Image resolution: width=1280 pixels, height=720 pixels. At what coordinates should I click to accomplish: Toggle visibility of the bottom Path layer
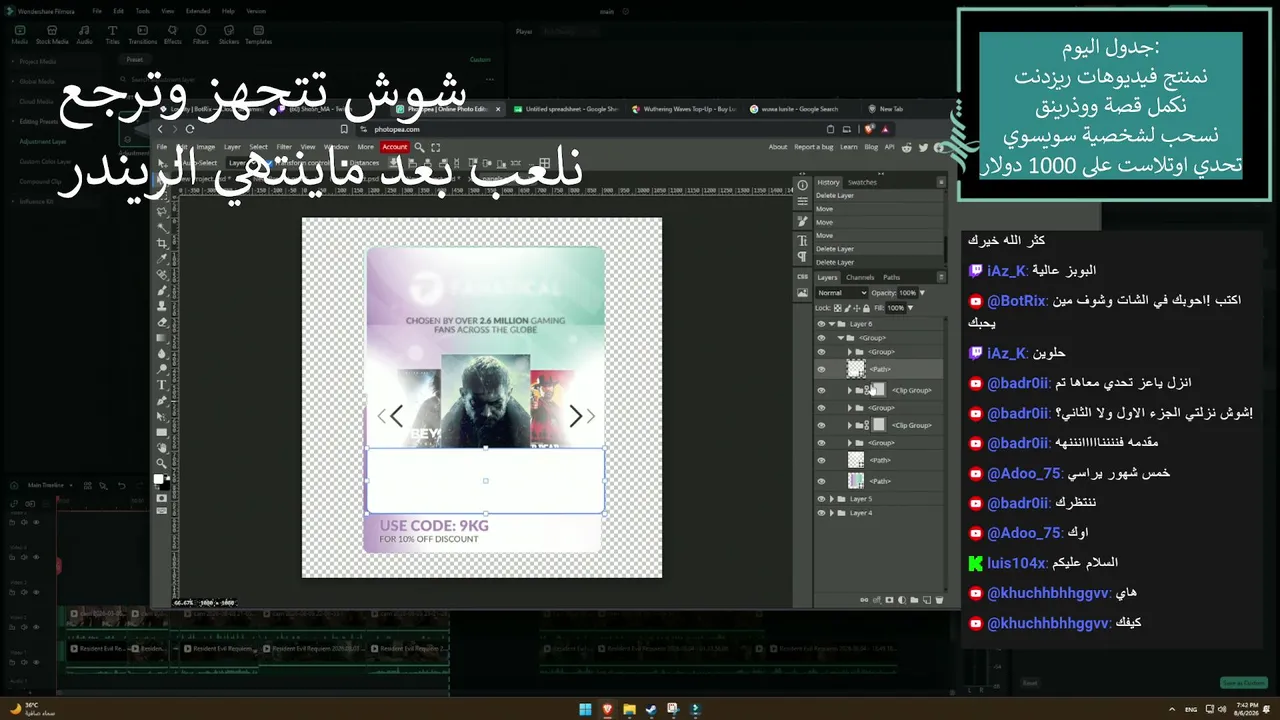(x=821, y=481)
